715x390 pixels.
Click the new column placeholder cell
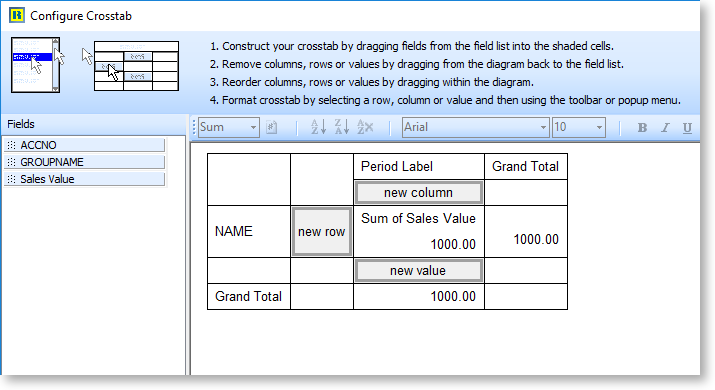419,192
